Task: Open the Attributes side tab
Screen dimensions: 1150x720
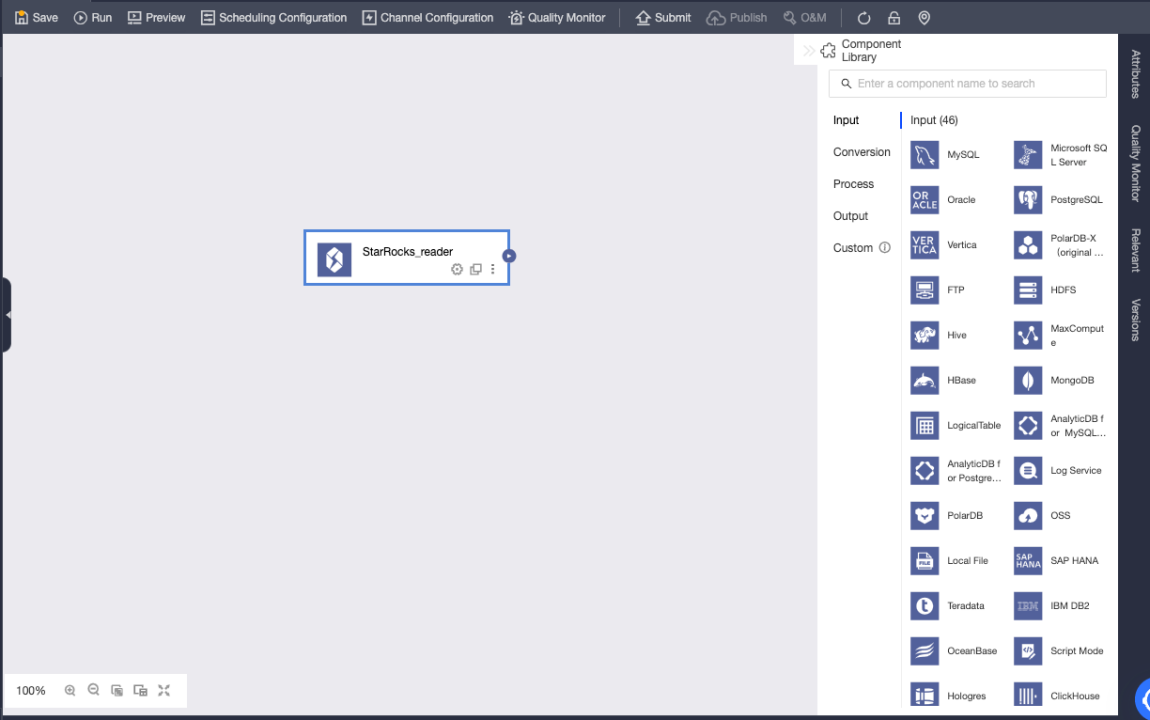Action: 1136,74
